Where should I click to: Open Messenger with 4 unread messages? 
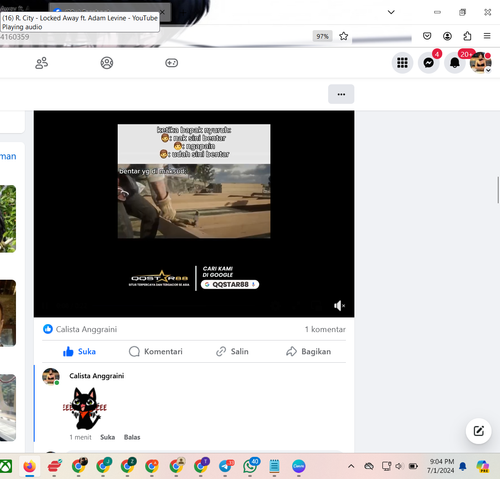pos(429,63)
